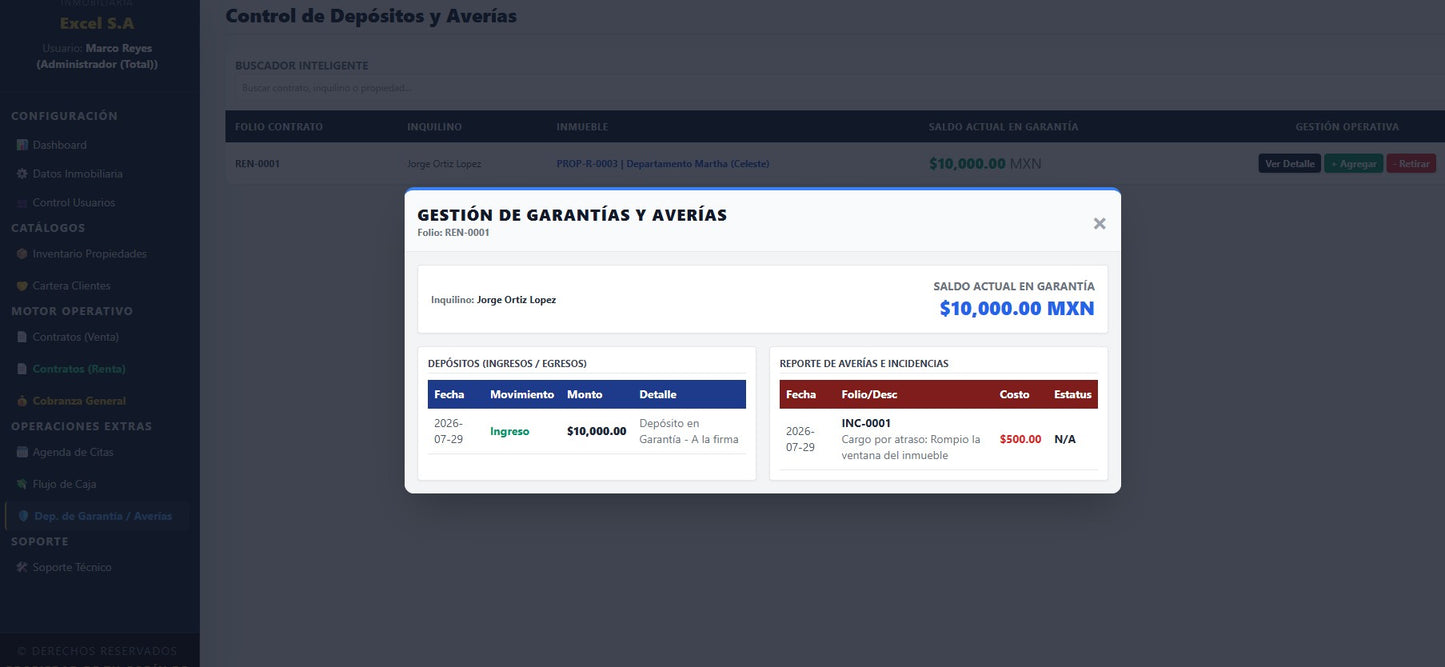Viewport: 1445px width, 667px height.
Task: Click the Ingreso movement in deposits table
Action: [x=510, y=432]
